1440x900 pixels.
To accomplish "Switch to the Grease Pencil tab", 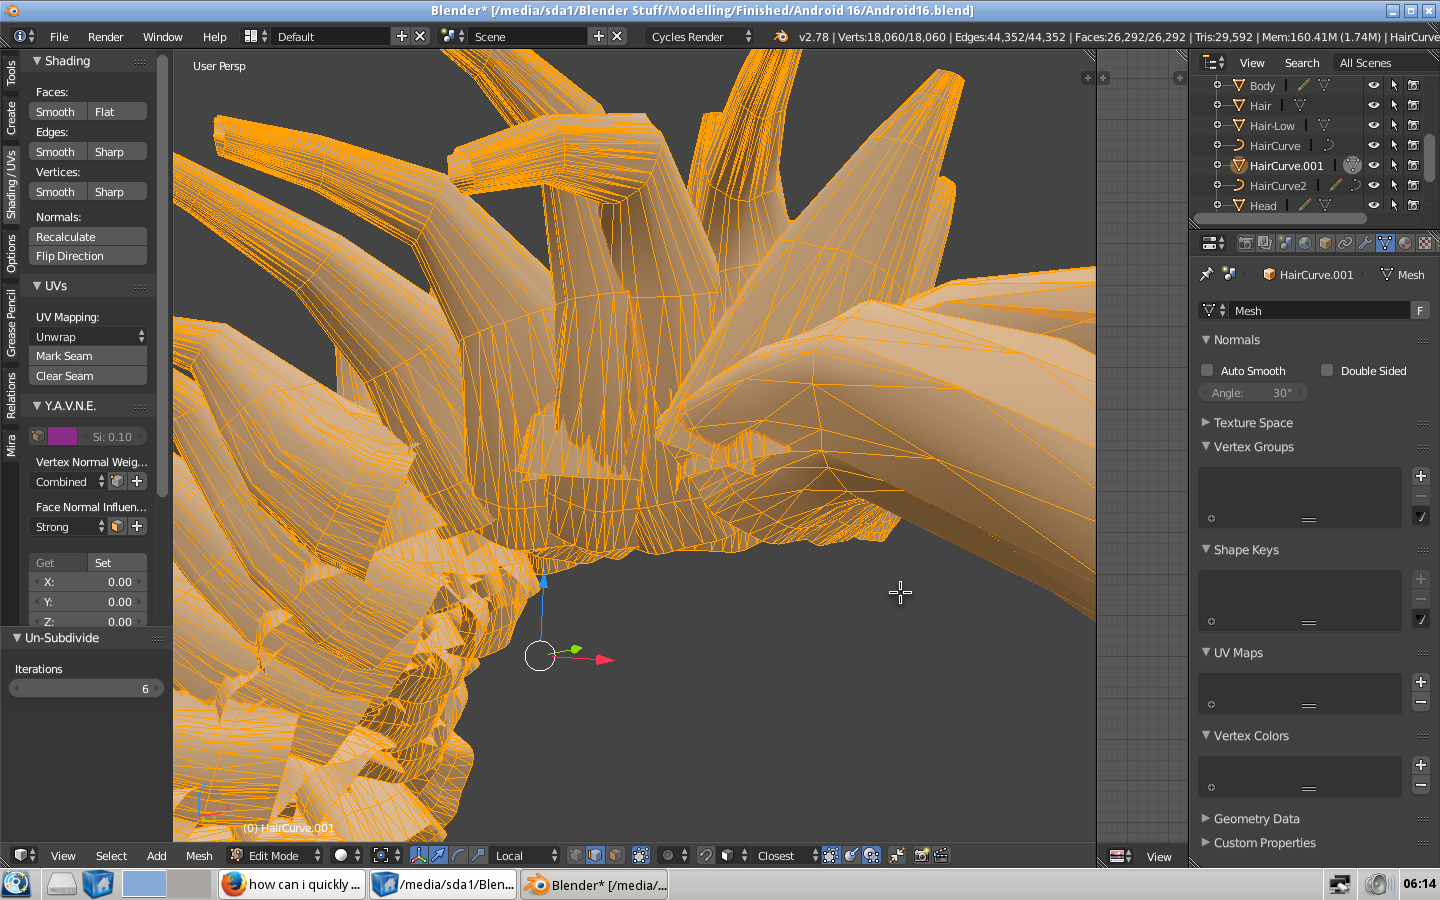I will (x=11, y=323).
